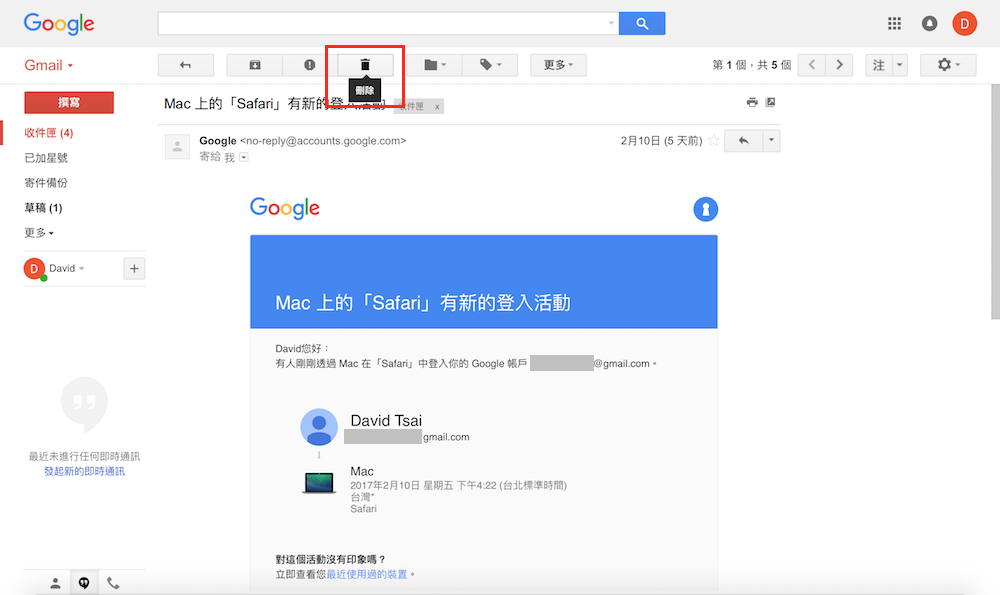
Task: Click the Mac laptop device image
Action: point(319,483)
